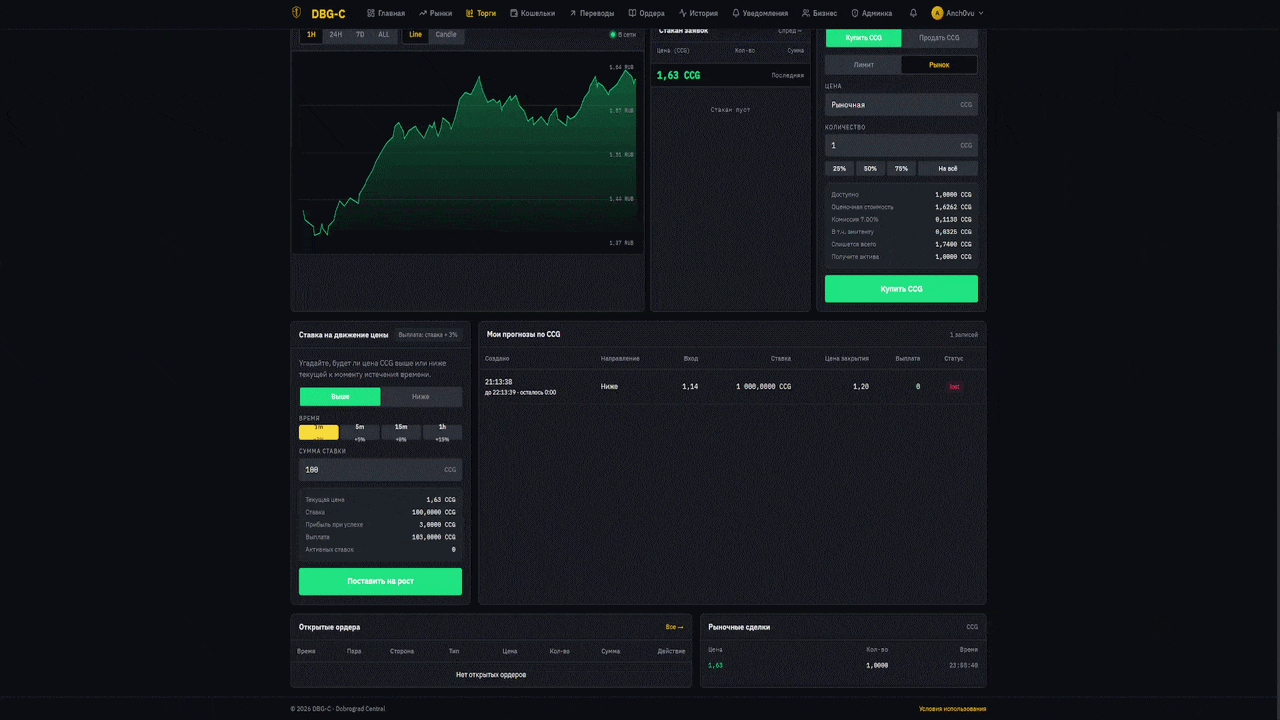Click the DBG-C shield logo icon
1280x720 pixels.
(296, 13)
